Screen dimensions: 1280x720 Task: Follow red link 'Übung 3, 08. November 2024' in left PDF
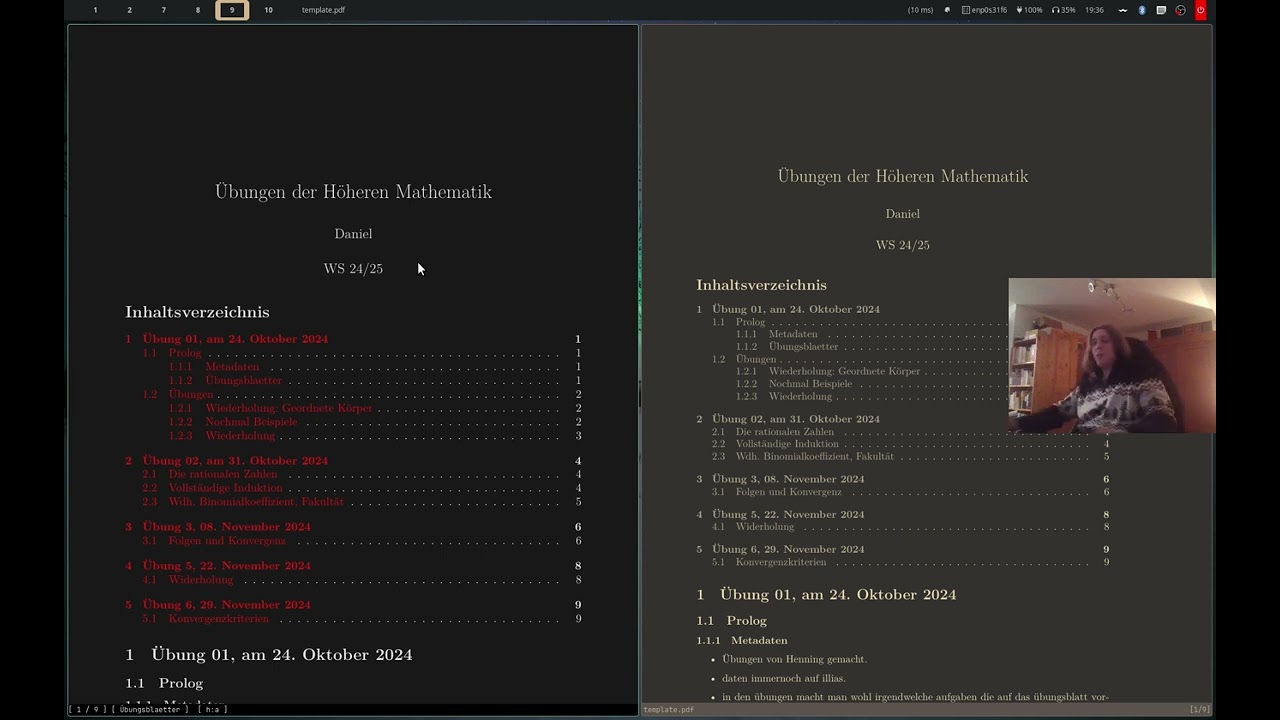click(226, 527)
